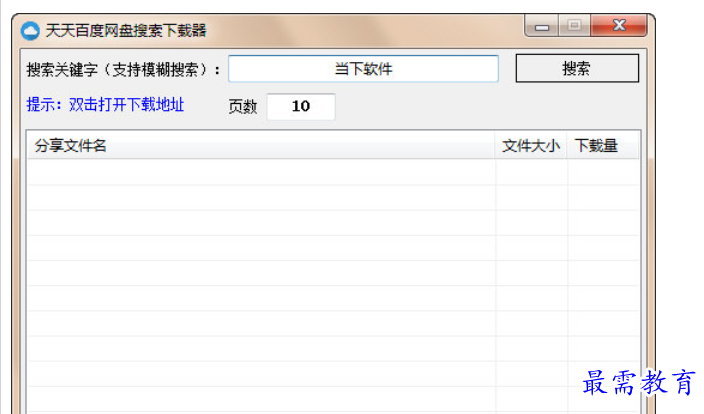
Task: Close the 天天百度网盘搜索下载器 window
Action: click(x=619, y=26)
